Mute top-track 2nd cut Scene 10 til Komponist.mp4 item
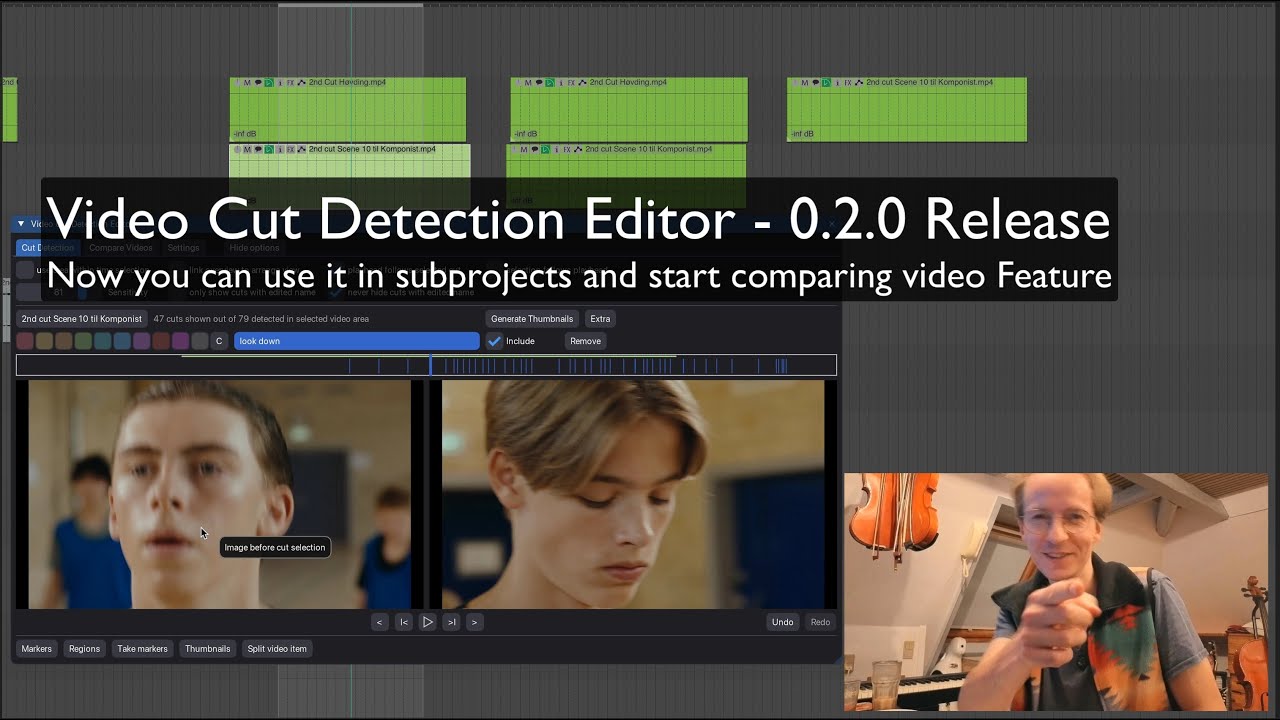 804,83
